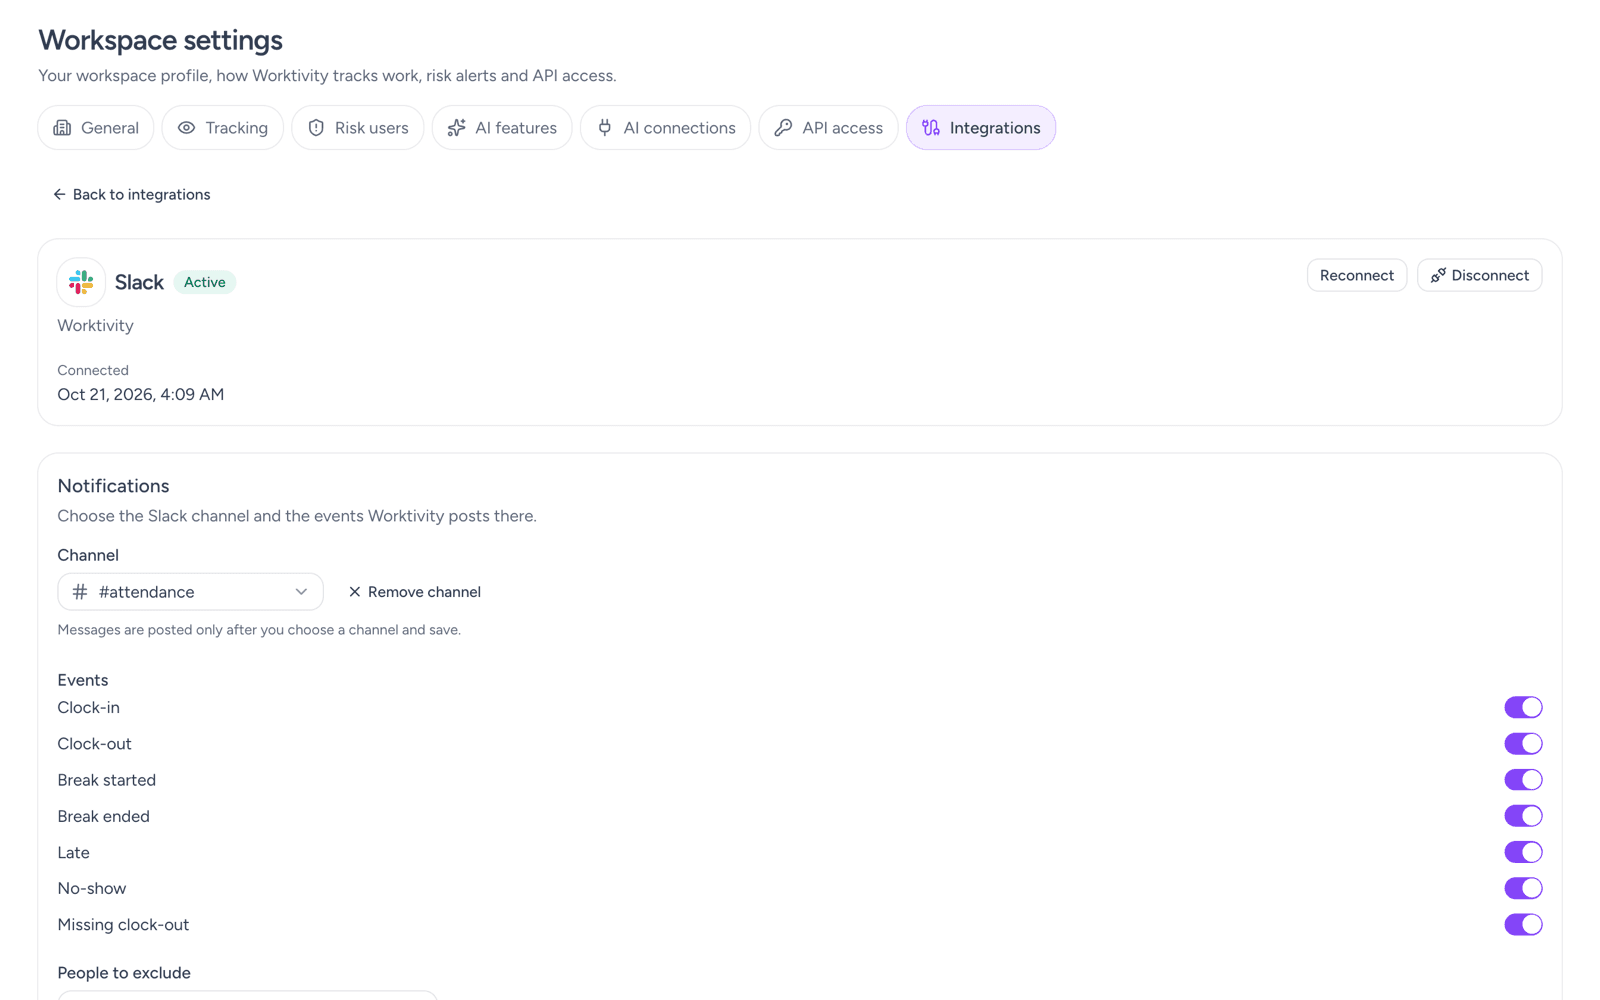This screenshot has width=1600, height=1000.
Task: Turn off No-show event notifications
Action: 1523,888
